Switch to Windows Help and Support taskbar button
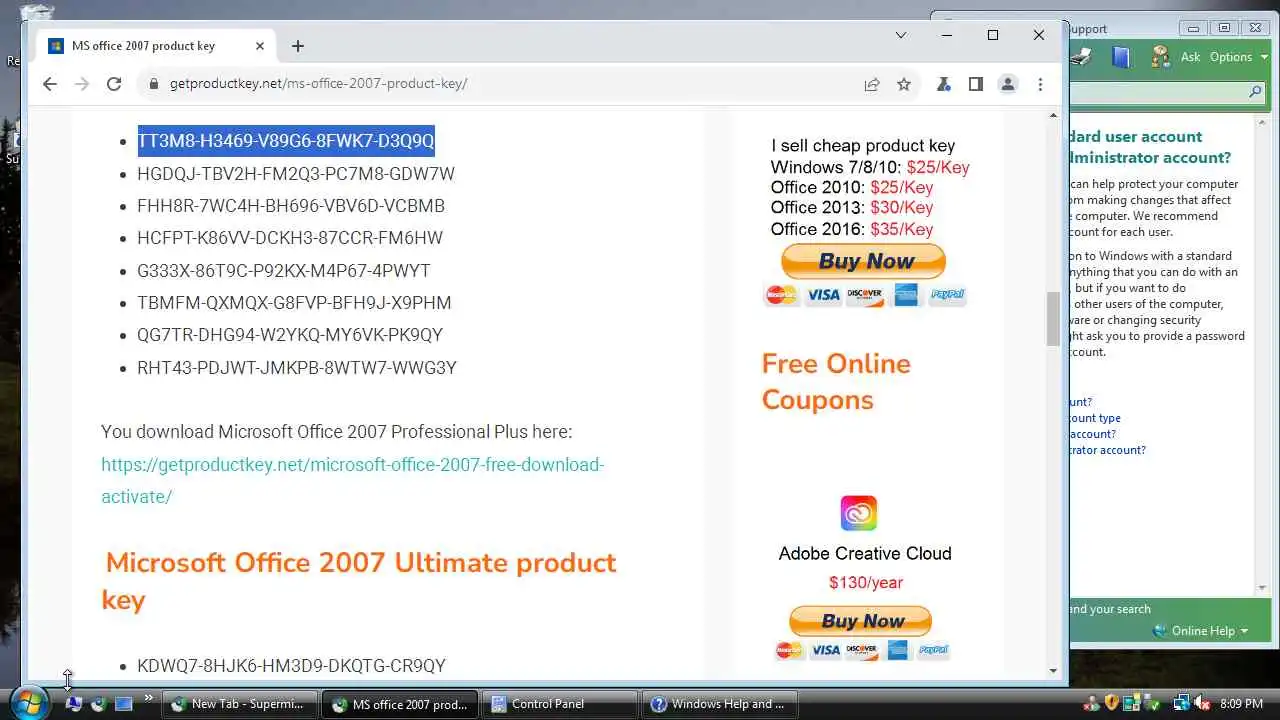The height and width of the screenshot is (720, 1280). click(x=721, y=704)
